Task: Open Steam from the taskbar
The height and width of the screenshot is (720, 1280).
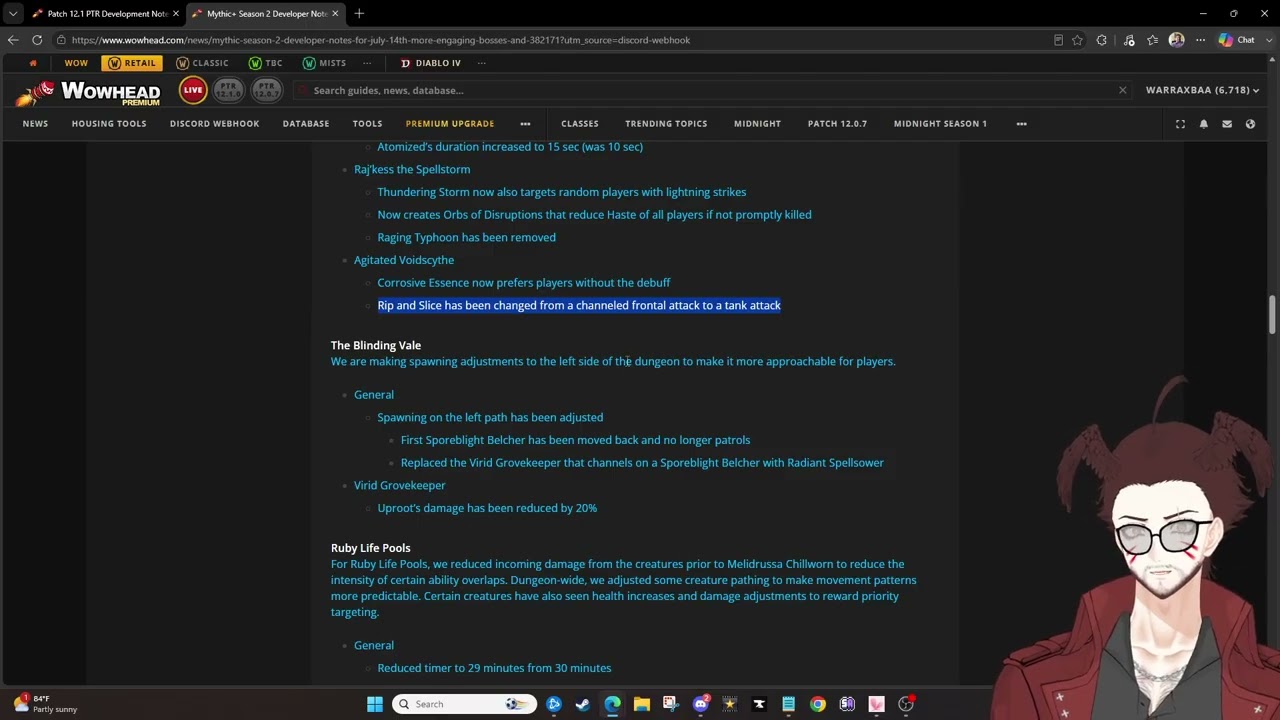Action: point(583,704)
